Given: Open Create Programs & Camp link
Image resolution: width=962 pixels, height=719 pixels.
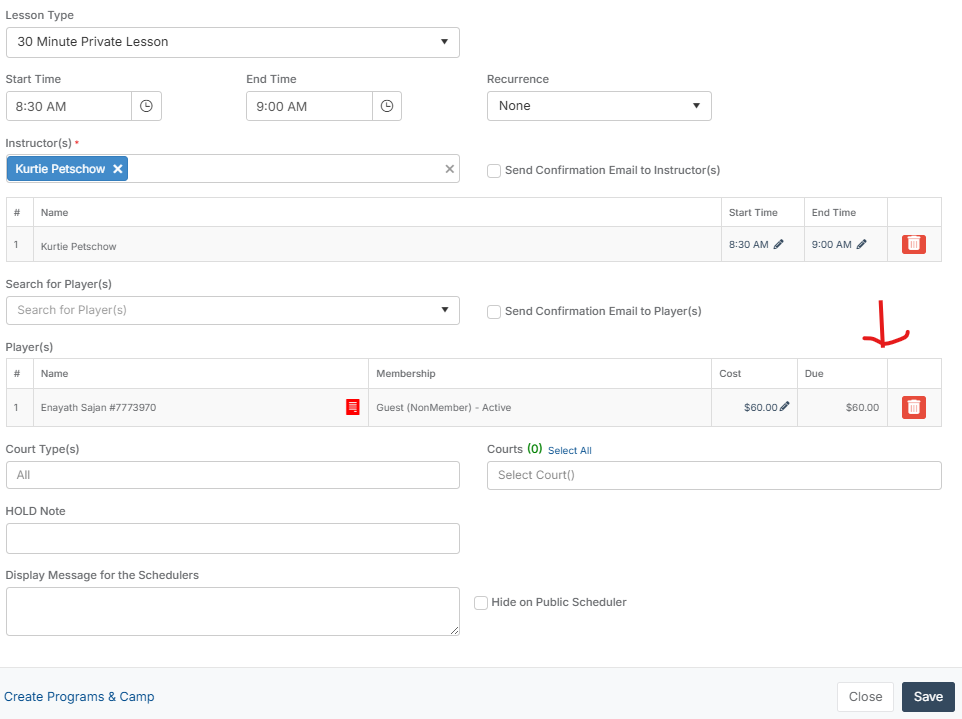Looking at the screenshot, I should [x=79, y=696].
